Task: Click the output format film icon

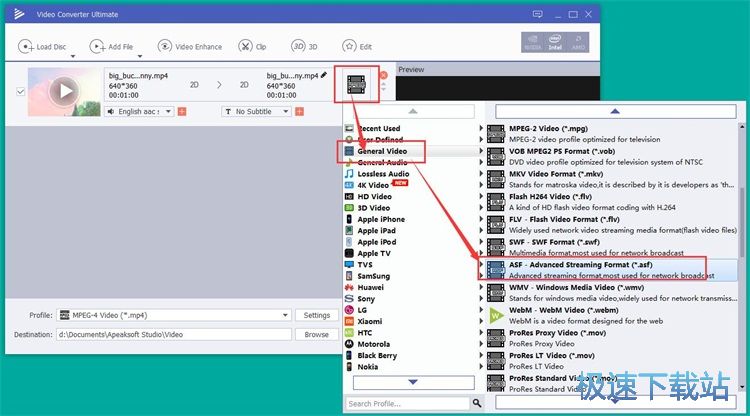Action: pos(356,85)
